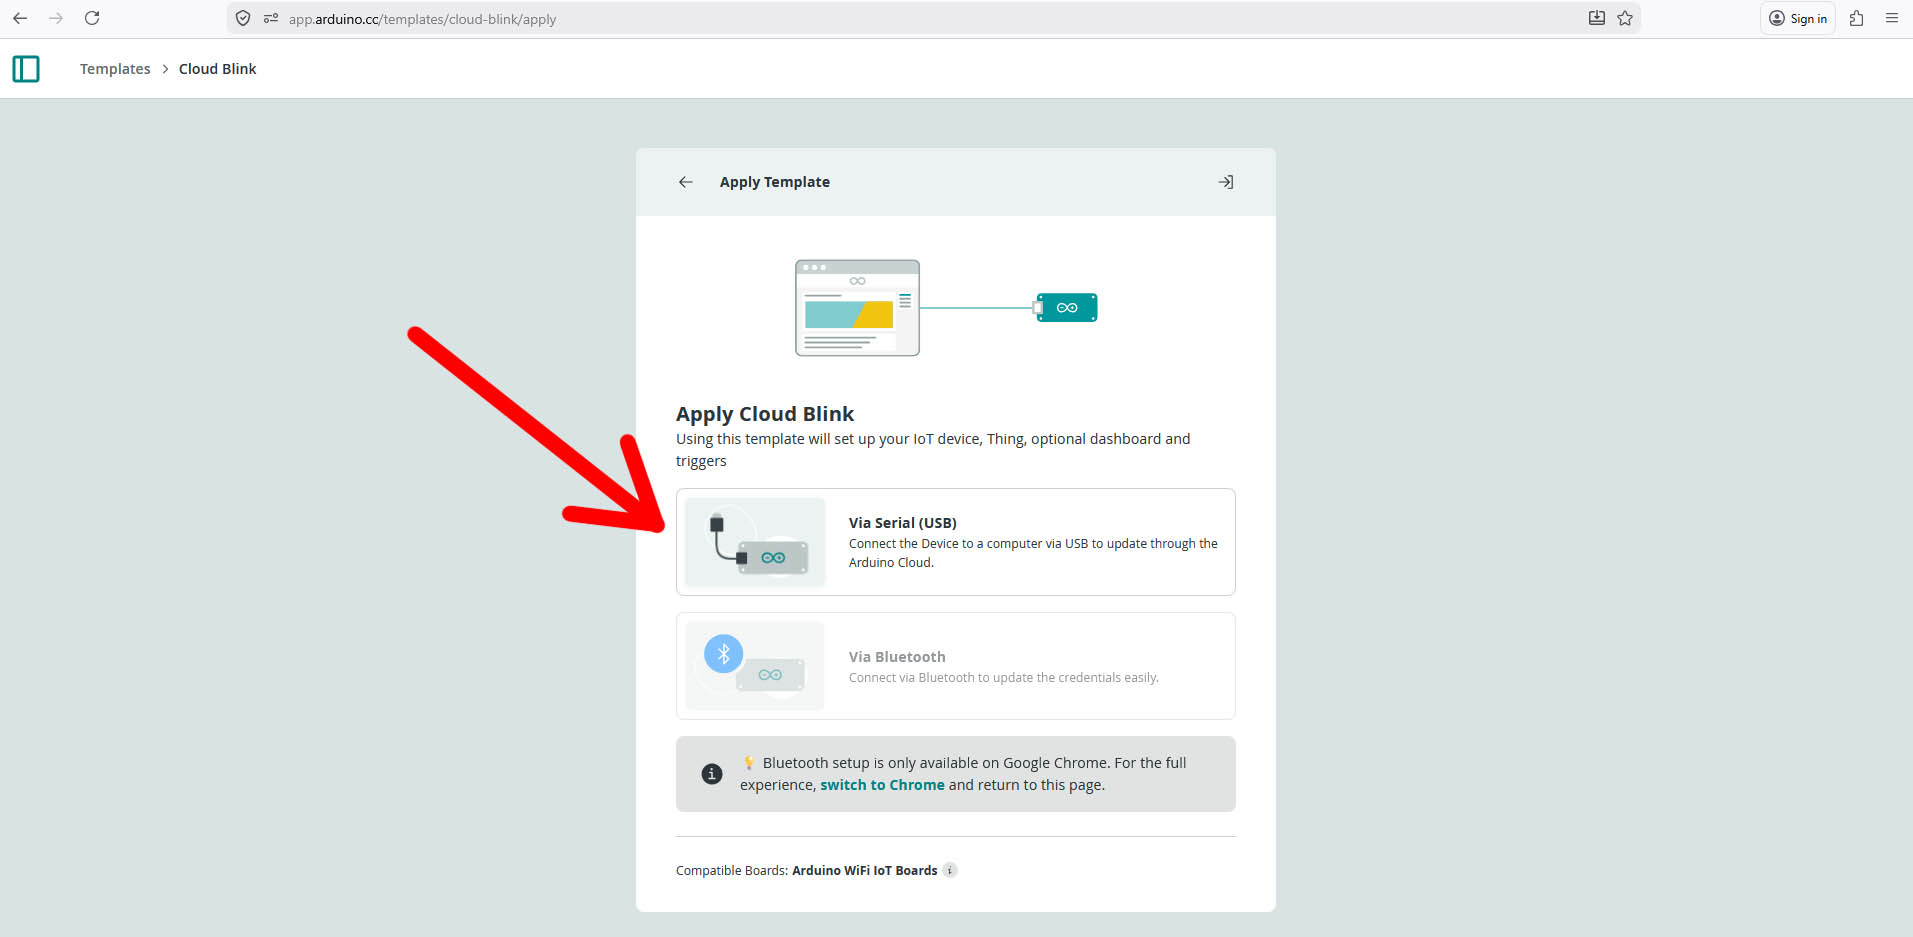
Task: Bookmark this page with the star icon
Action: coord(1625,18)
